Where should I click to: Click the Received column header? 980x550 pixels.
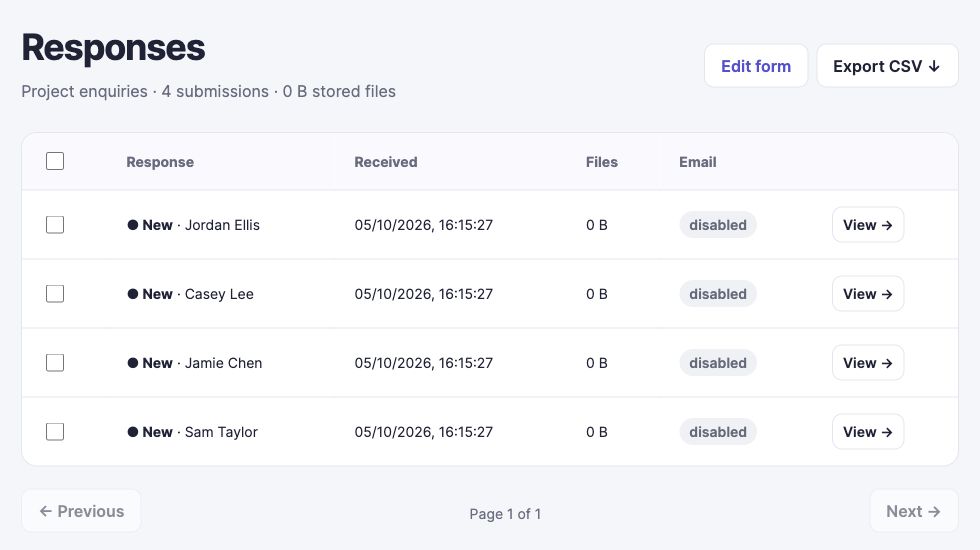[x=386, y=162]
